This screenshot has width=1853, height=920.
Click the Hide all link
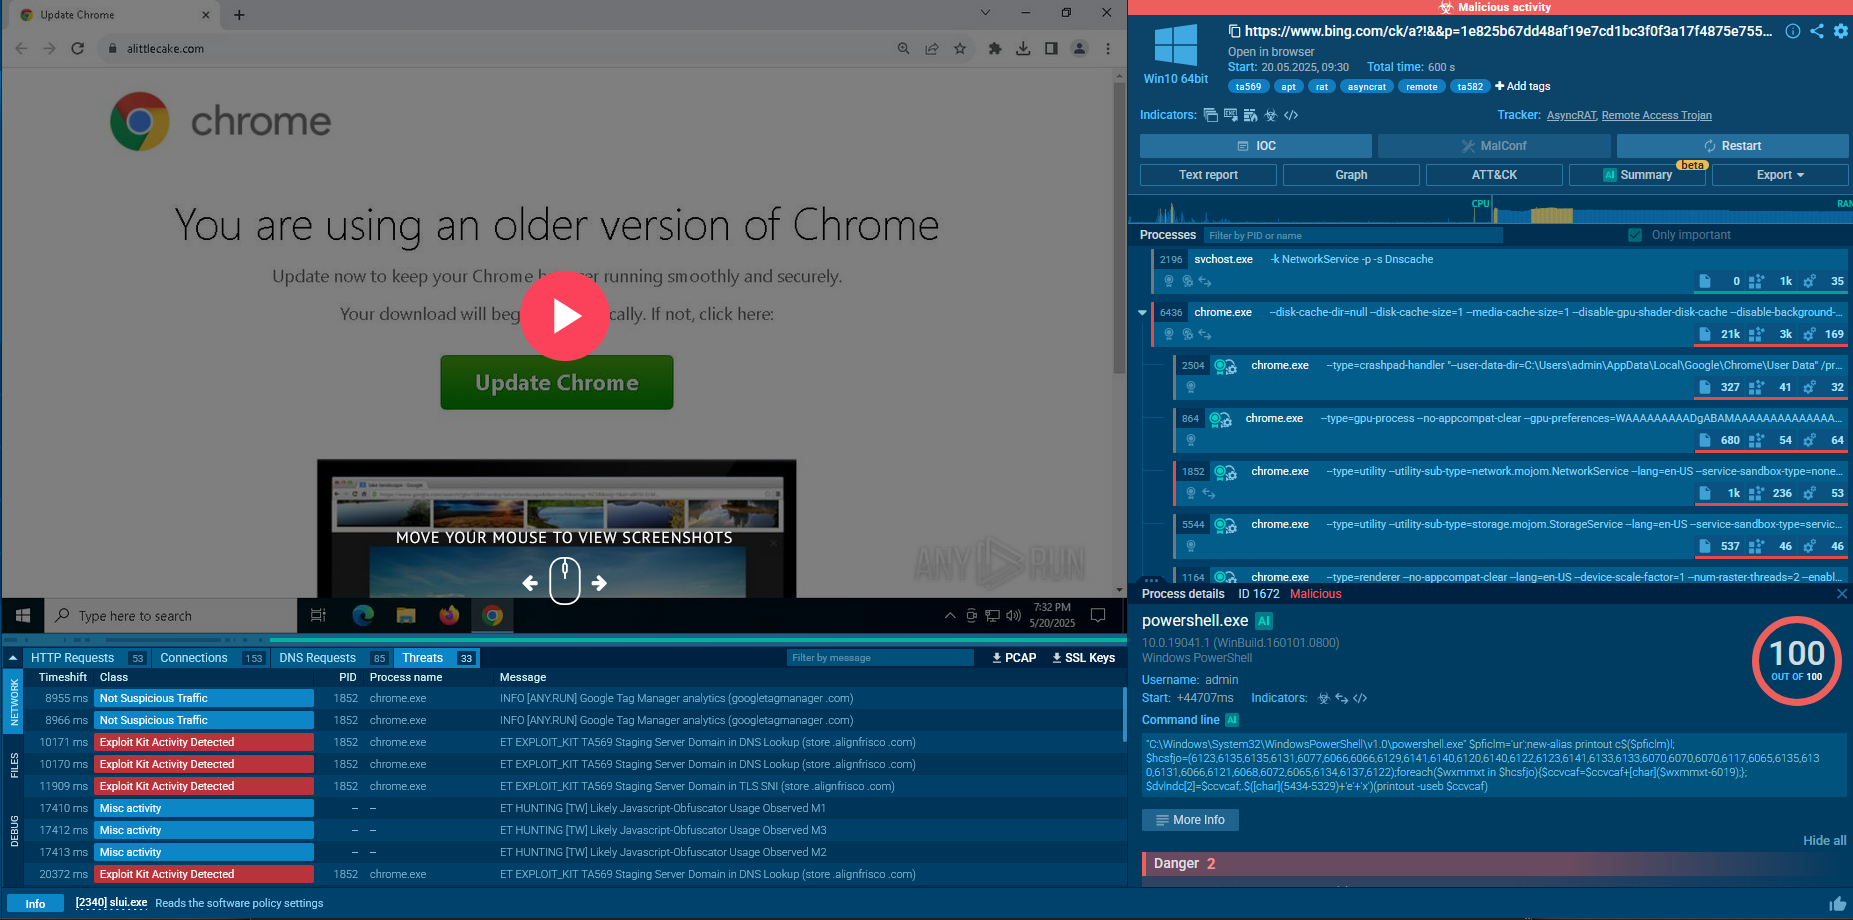(1824, 841)
